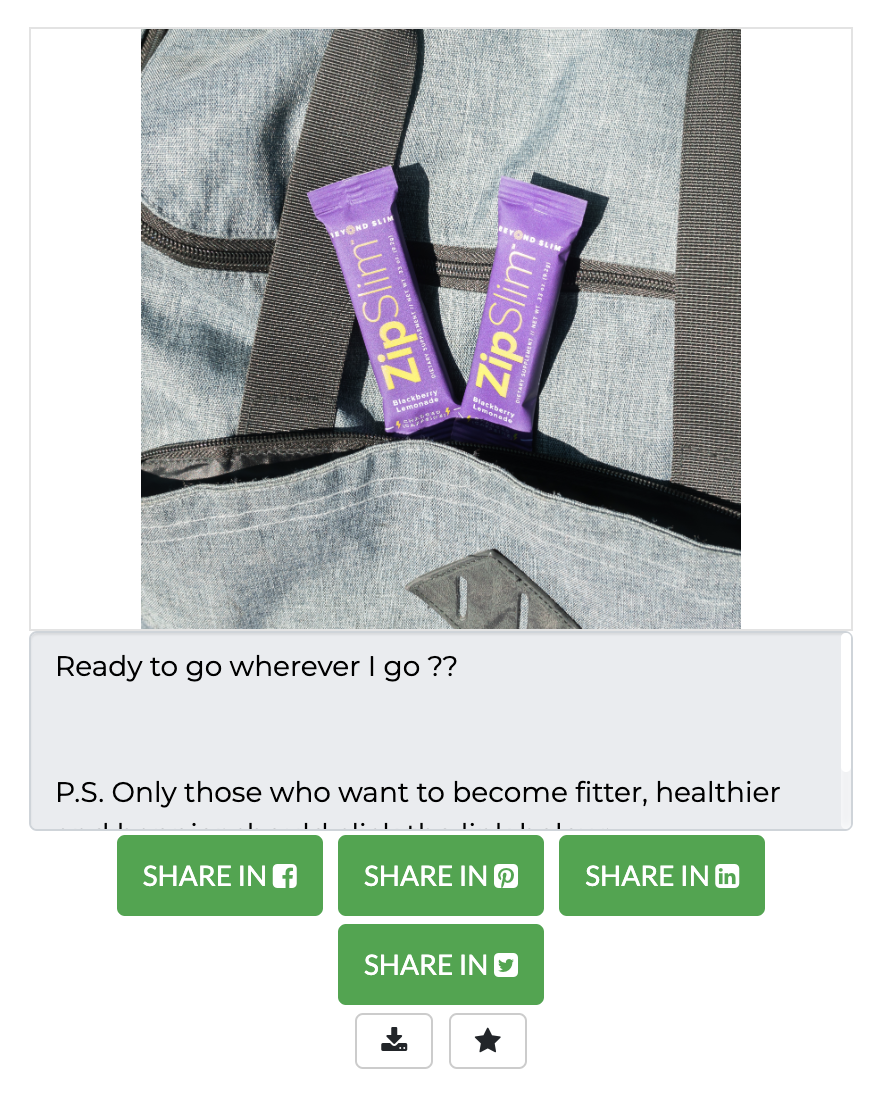Click the Pinterest logo icon
872x1100 pixels.
click(x=506, y=876)
